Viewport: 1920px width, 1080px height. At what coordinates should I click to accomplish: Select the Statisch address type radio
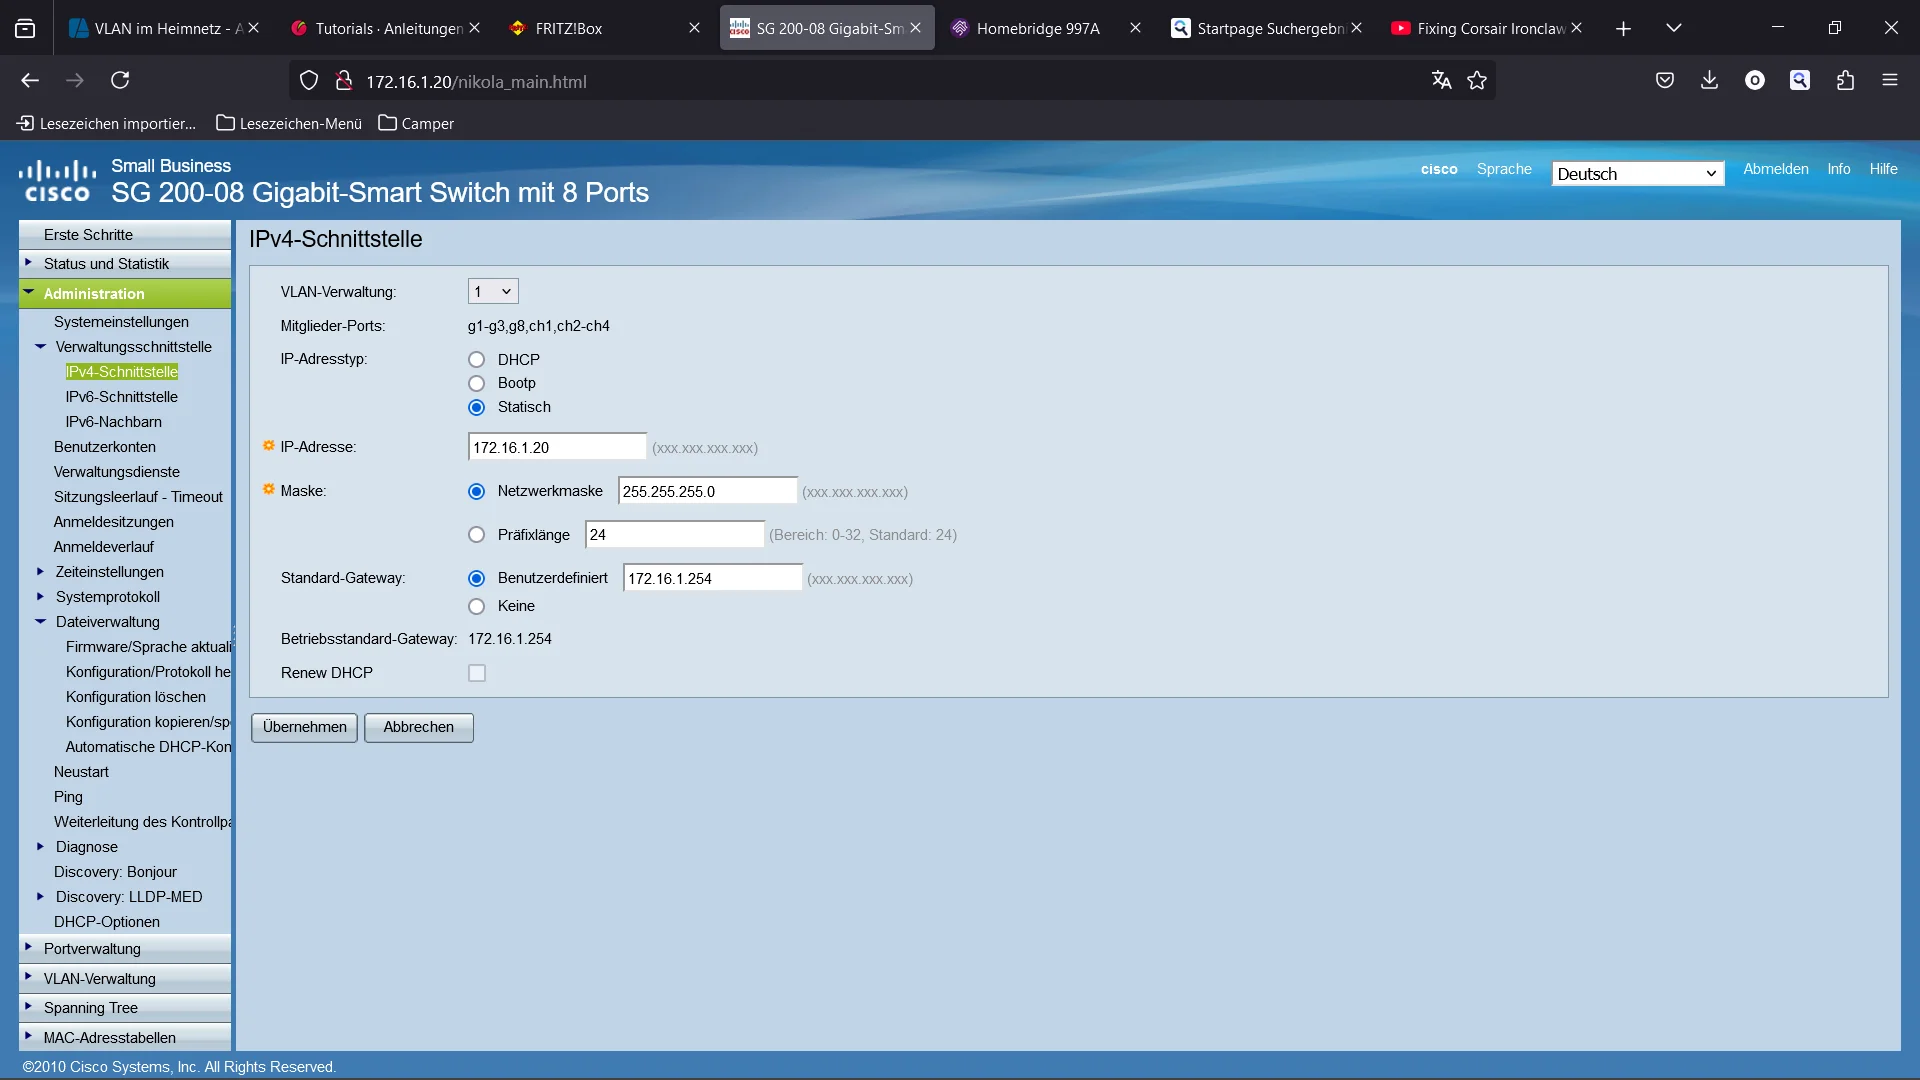477,408
